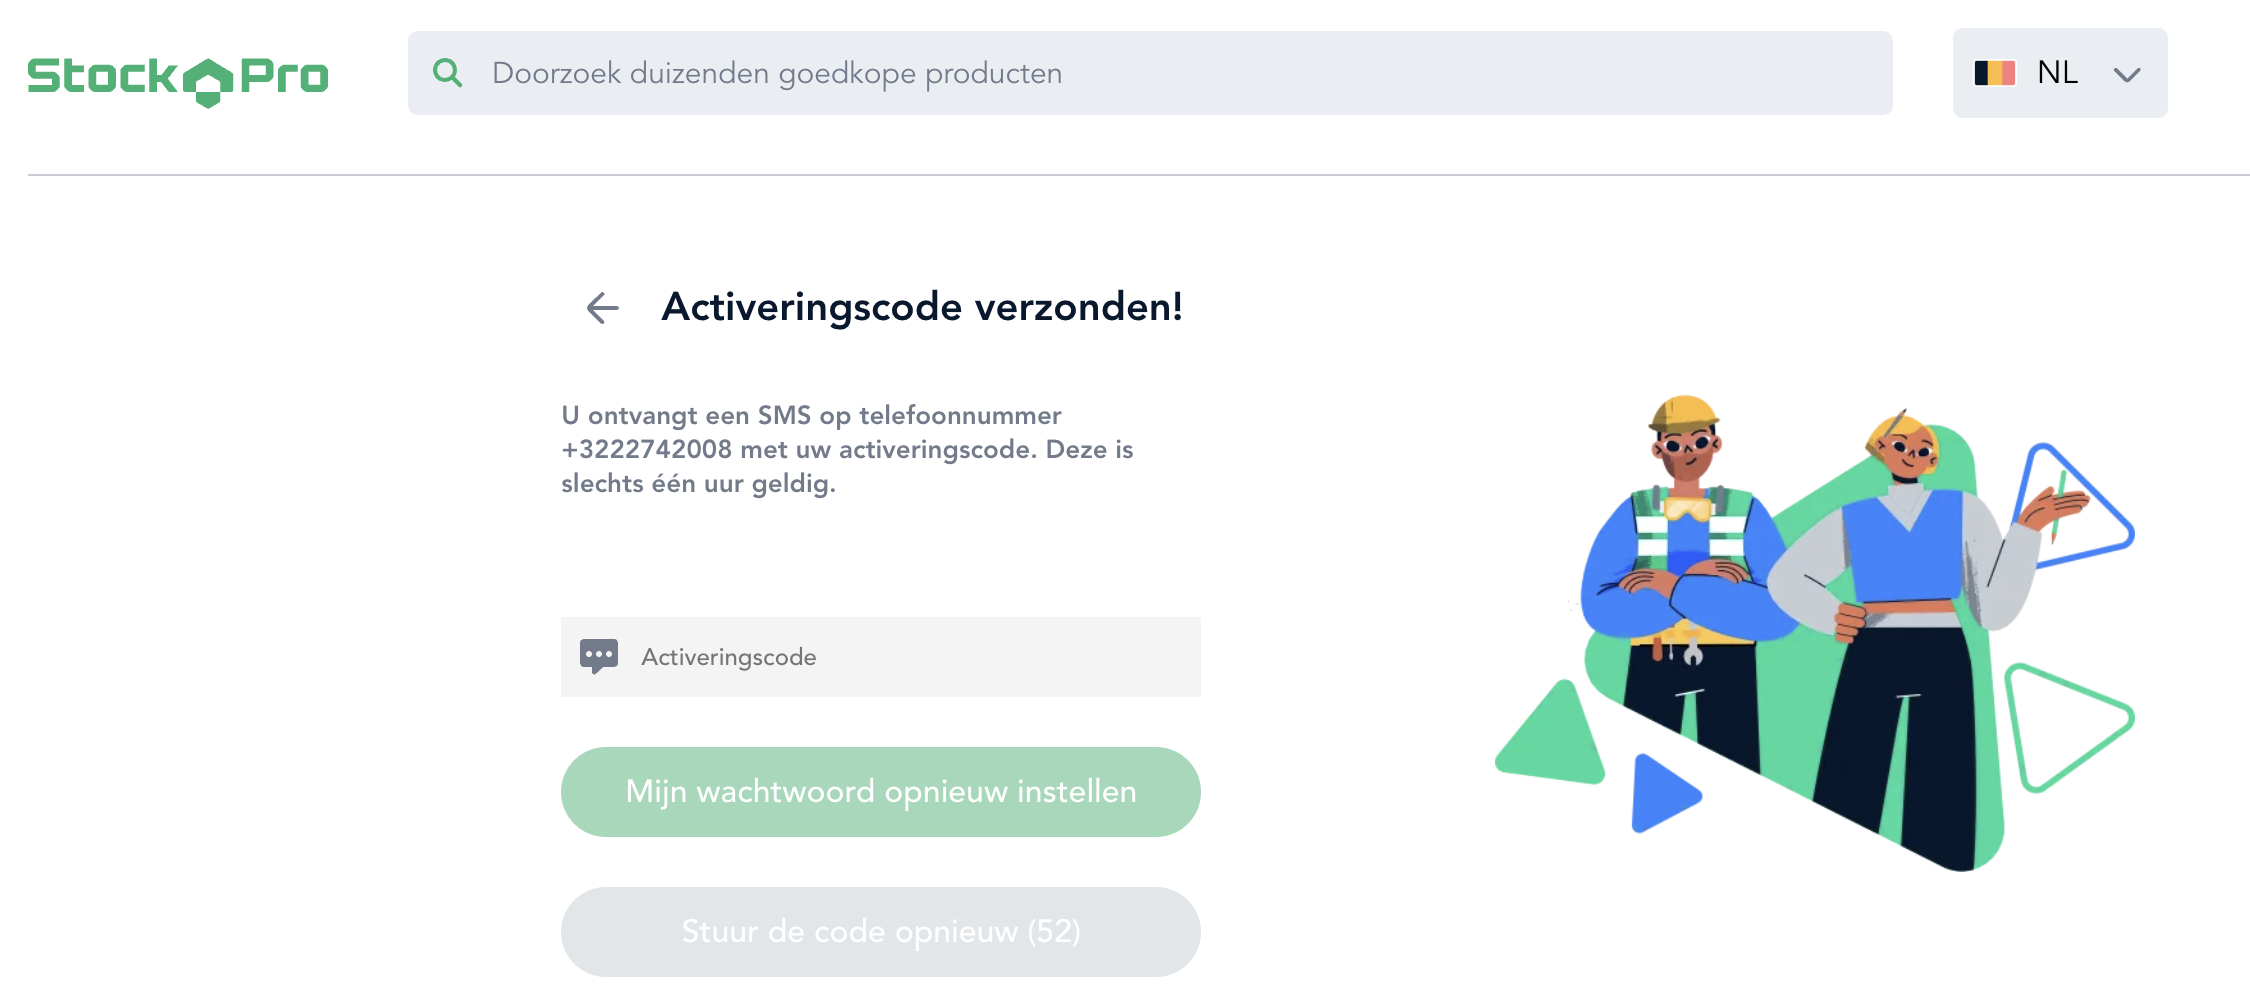
Task: Open the NL language dropdown
Action: (2060, 73)
